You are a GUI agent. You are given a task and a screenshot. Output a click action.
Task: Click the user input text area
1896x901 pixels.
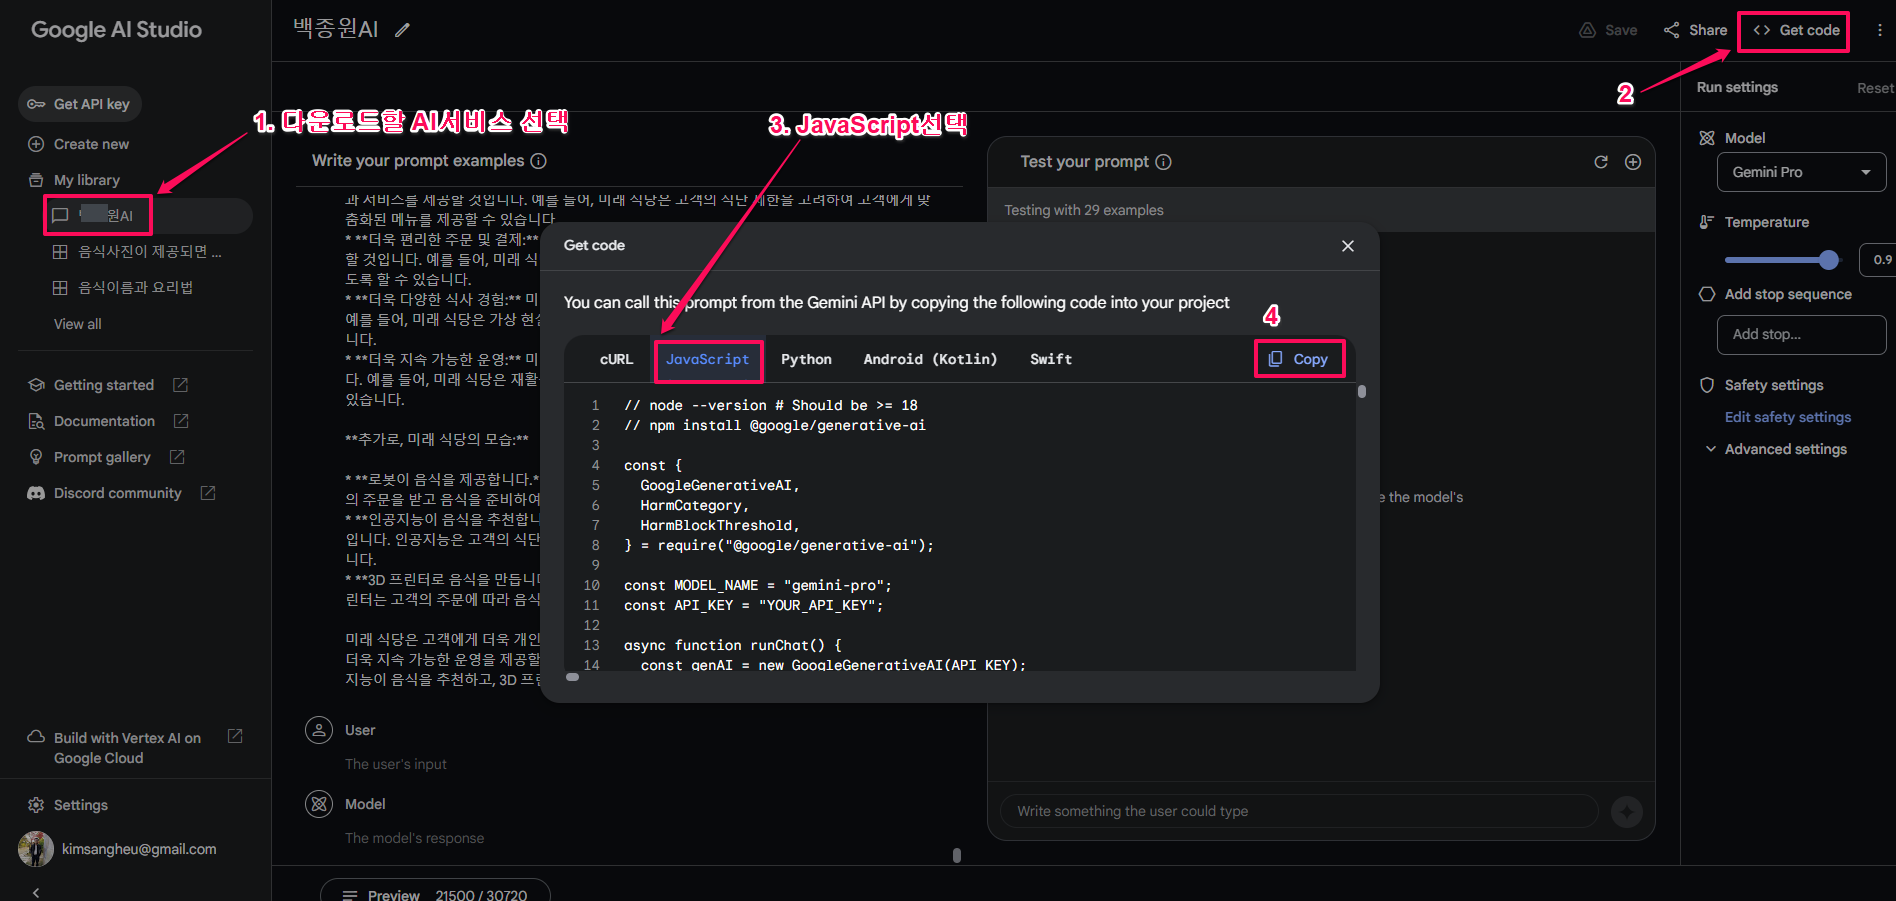point(396,764)
